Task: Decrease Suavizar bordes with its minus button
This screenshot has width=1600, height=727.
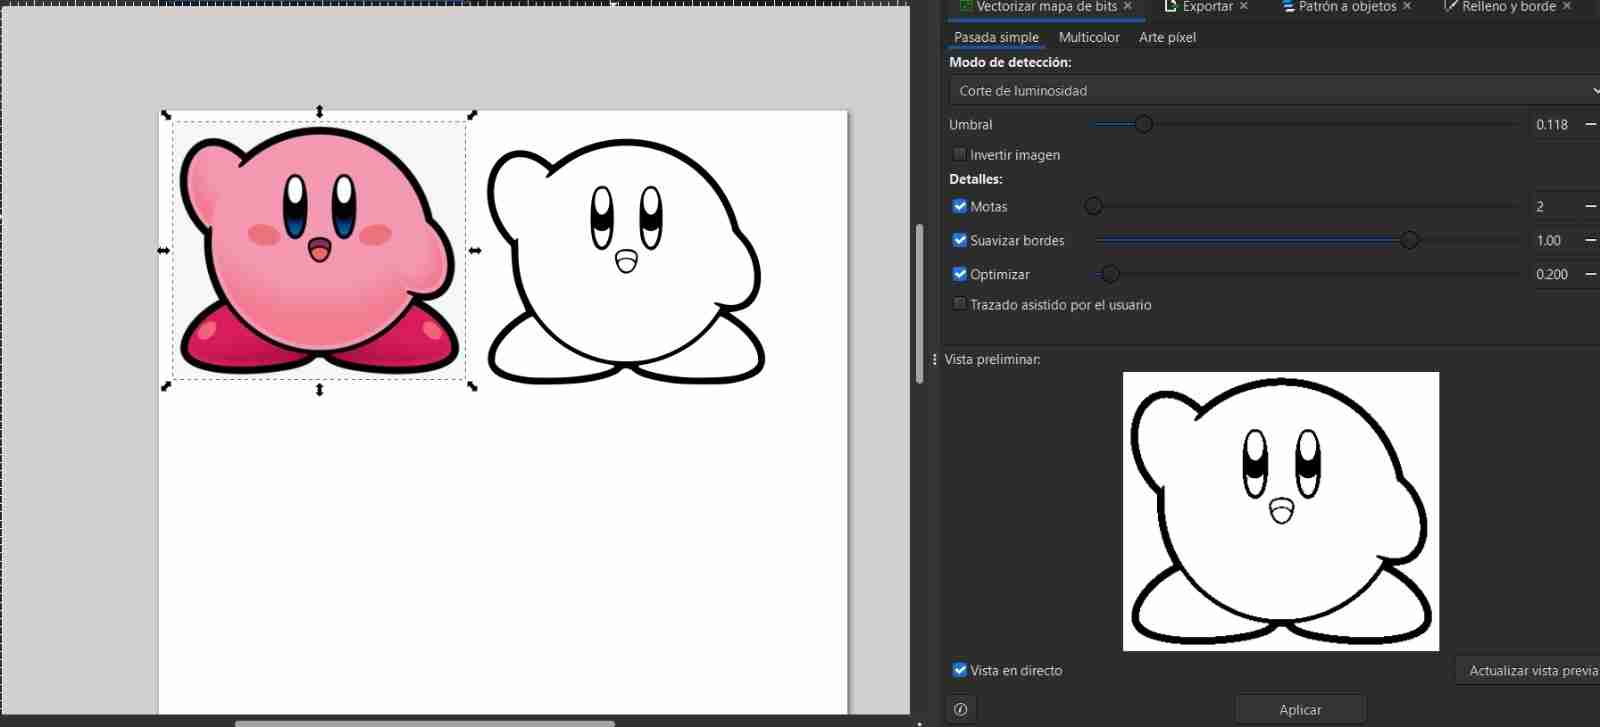Action: point(1590,240)
